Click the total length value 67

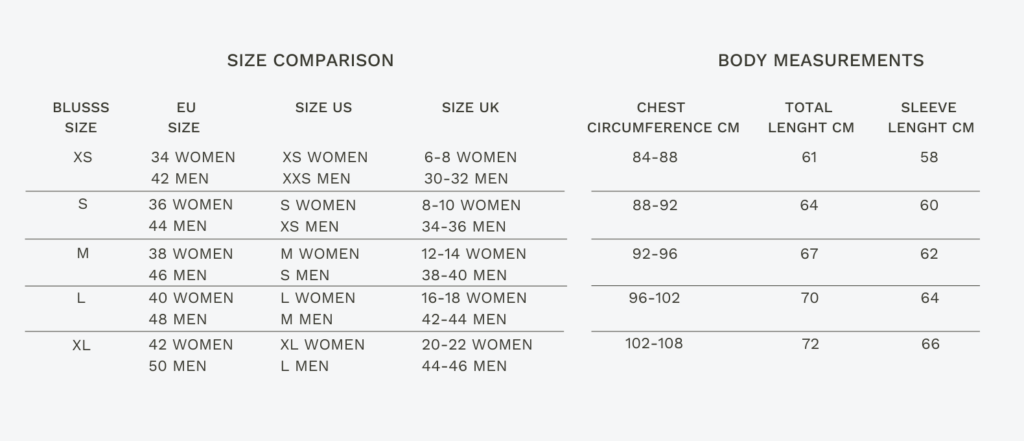pos(809,254)
